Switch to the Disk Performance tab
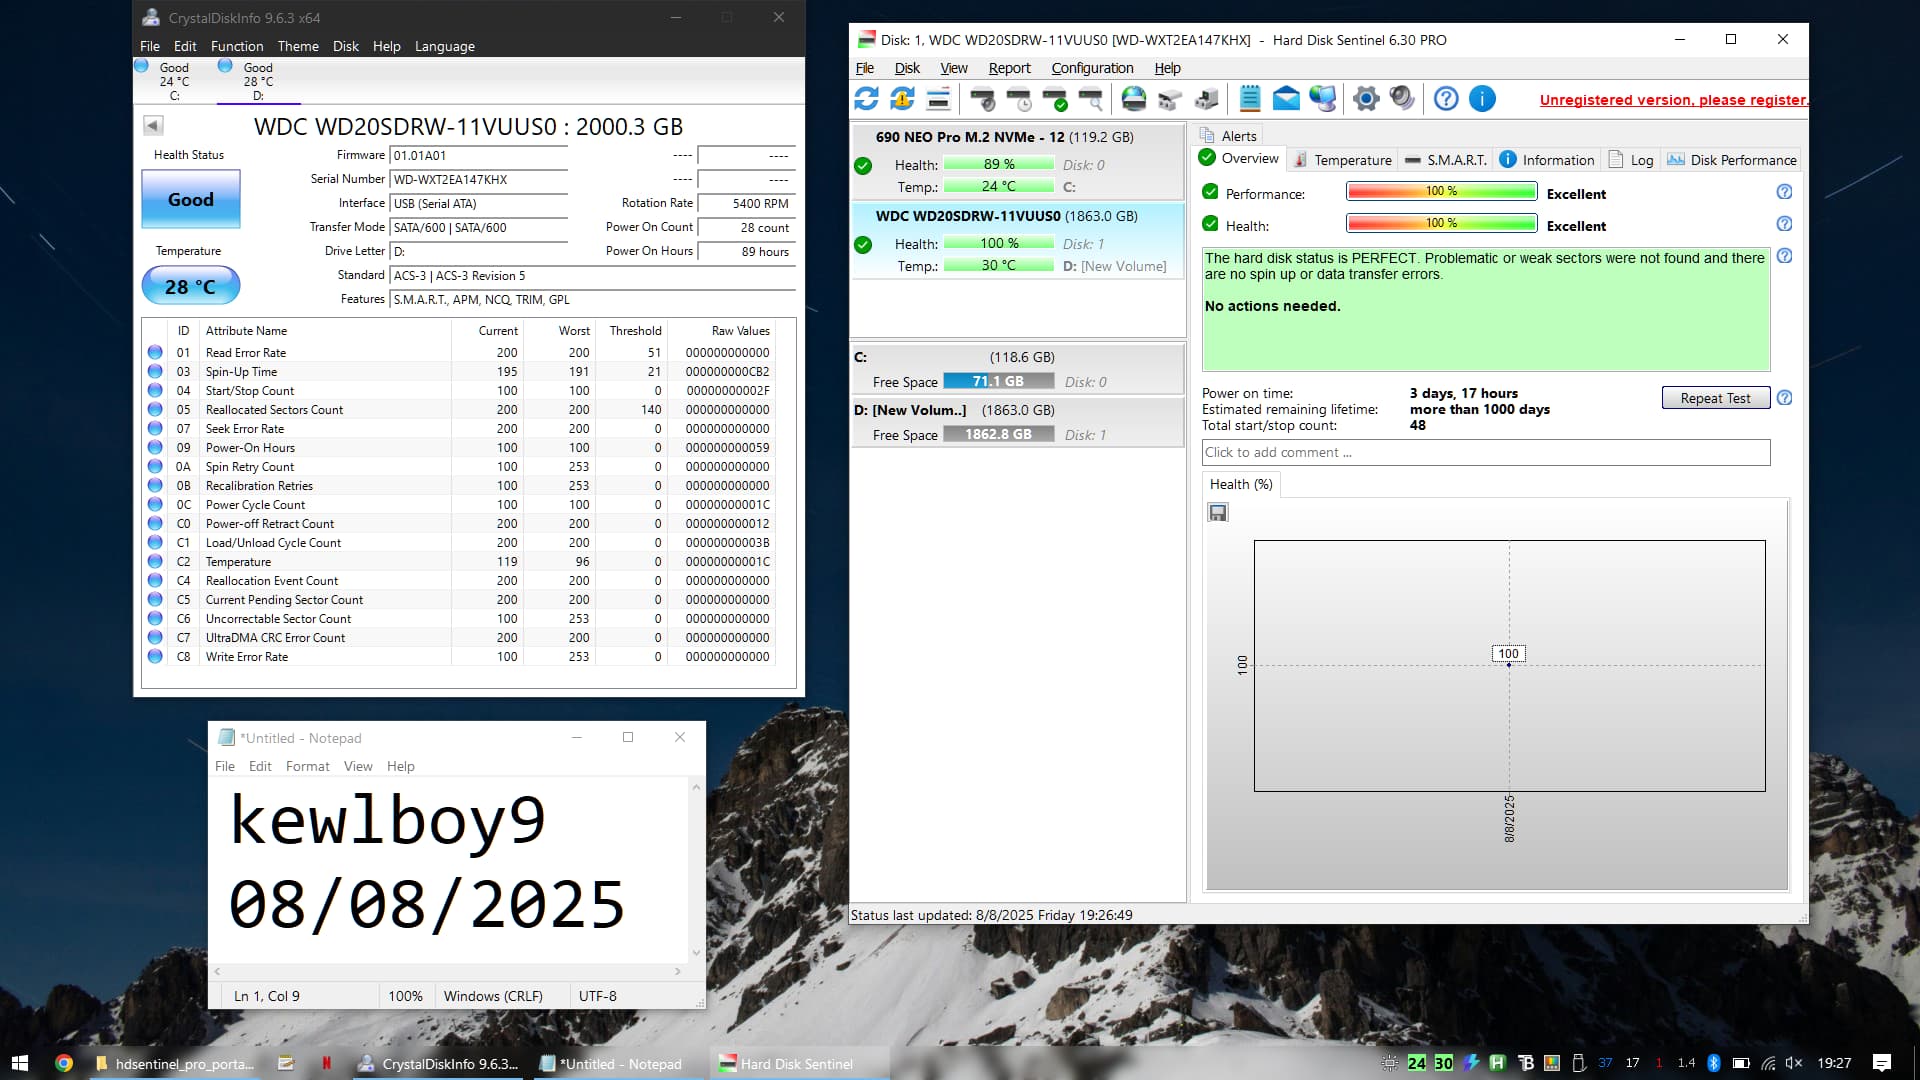1920x1080 pixels. pos(1732,160)
